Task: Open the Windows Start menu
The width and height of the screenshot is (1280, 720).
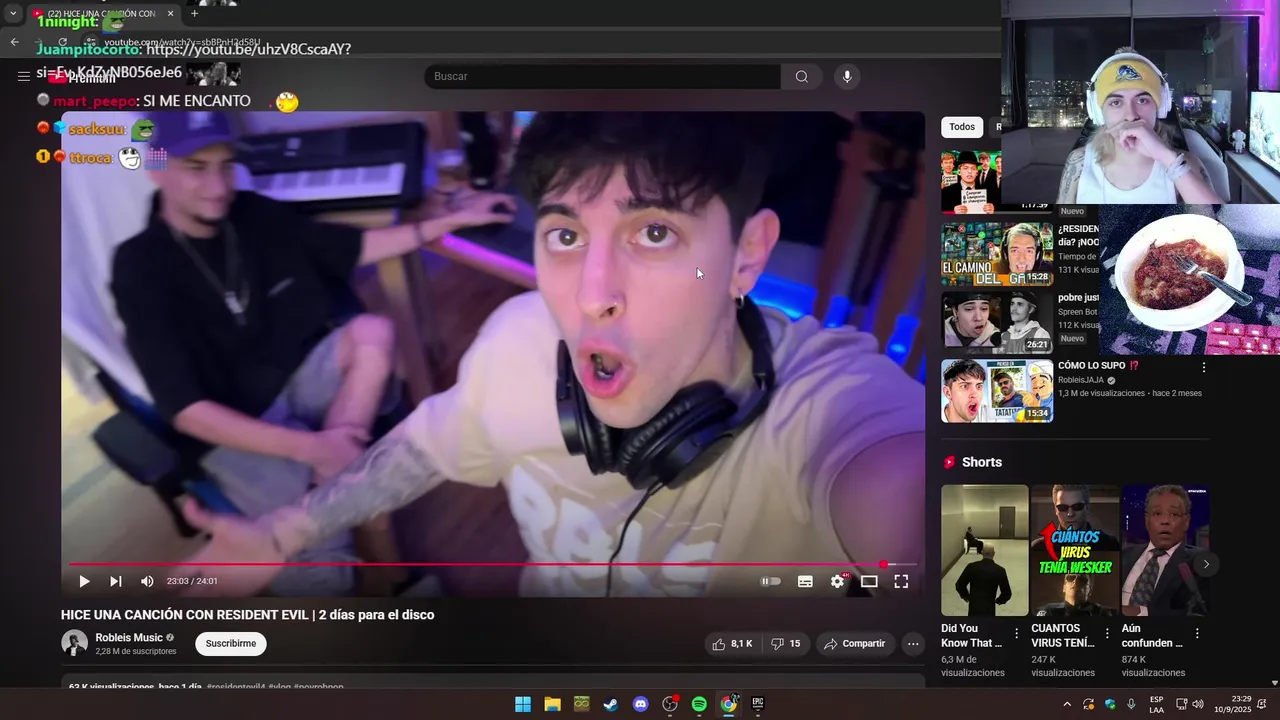Action: tap(523, 704)
